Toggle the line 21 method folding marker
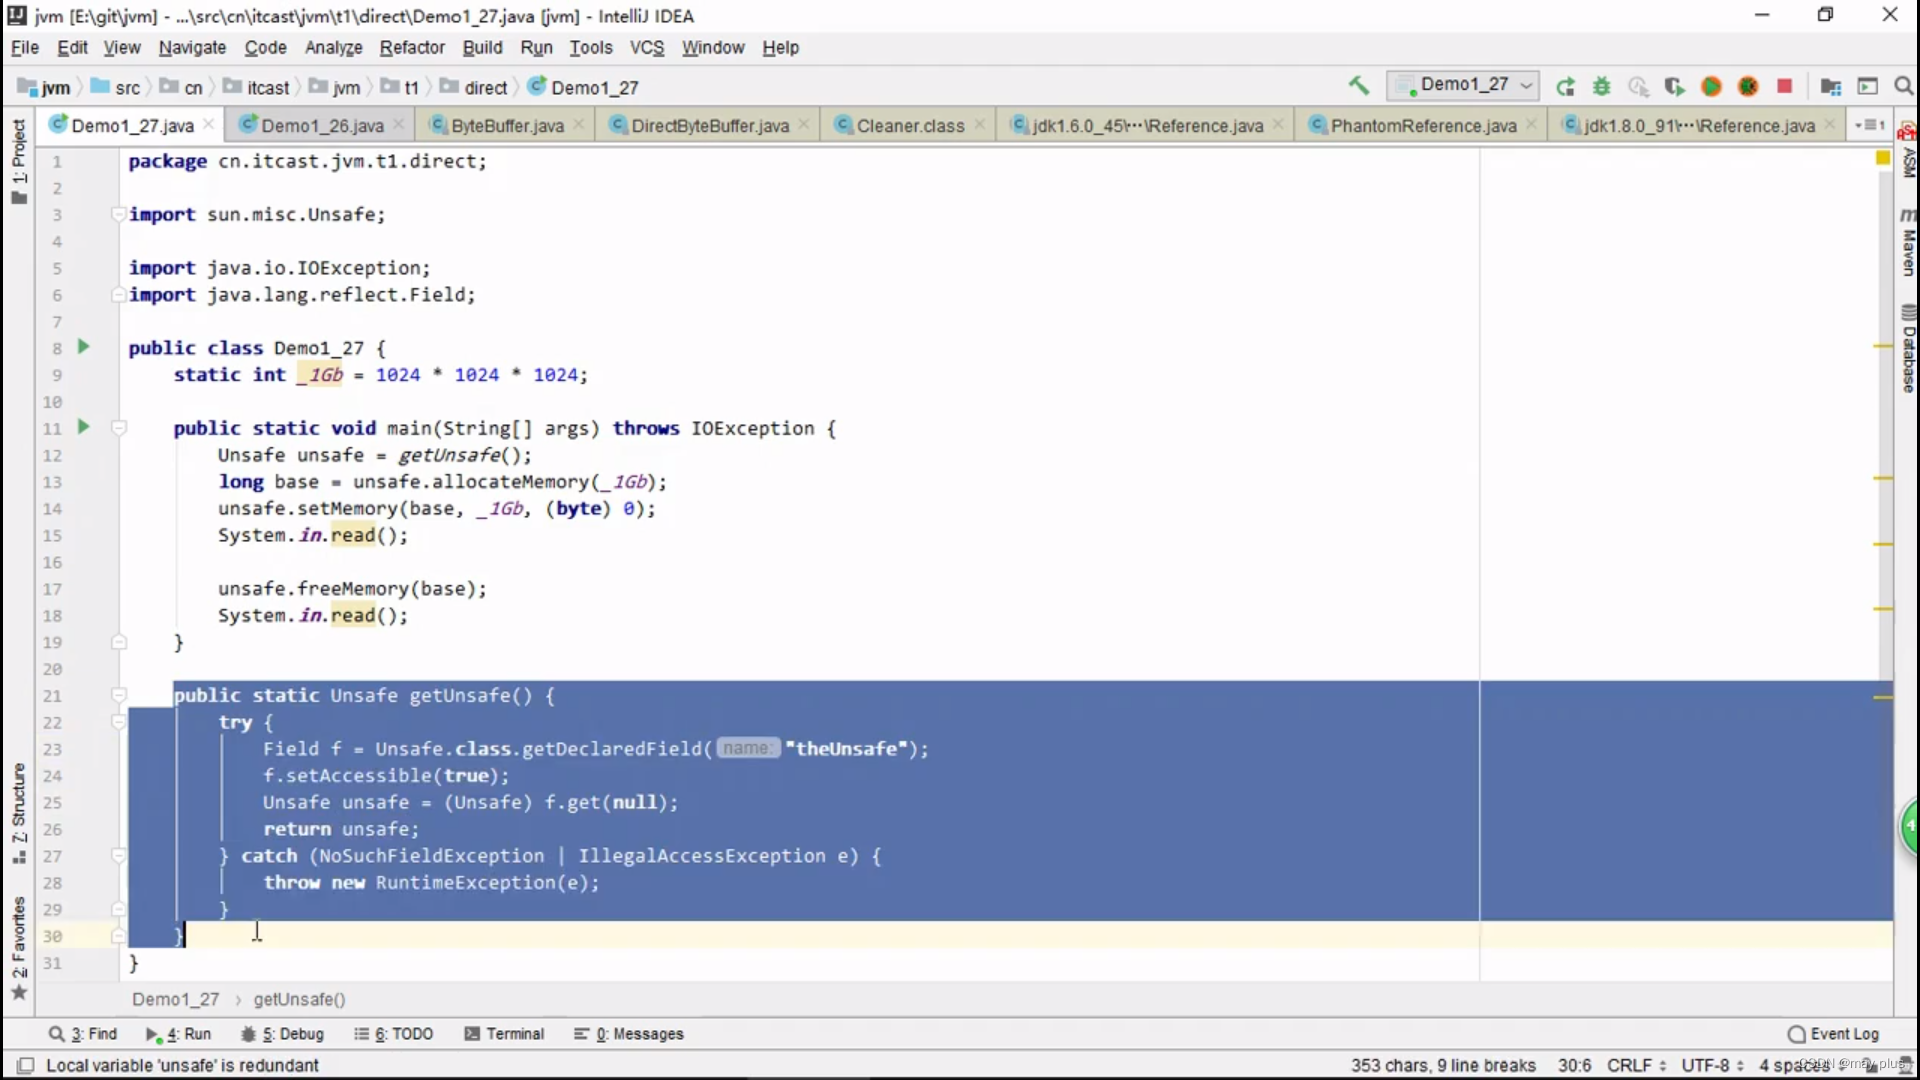The image size is (1920, 1080). [117, 695]
